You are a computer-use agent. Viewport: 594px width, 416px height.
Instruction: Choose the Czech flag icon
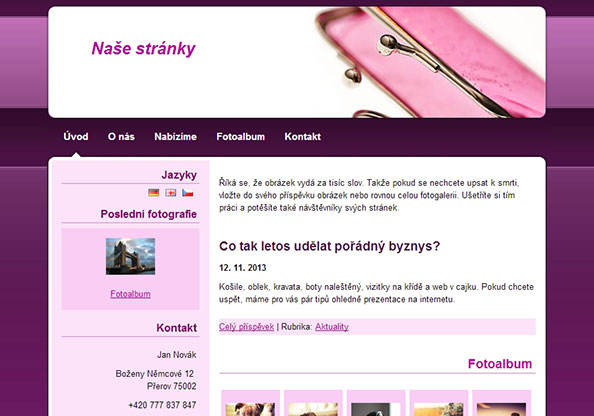(188, 193)
